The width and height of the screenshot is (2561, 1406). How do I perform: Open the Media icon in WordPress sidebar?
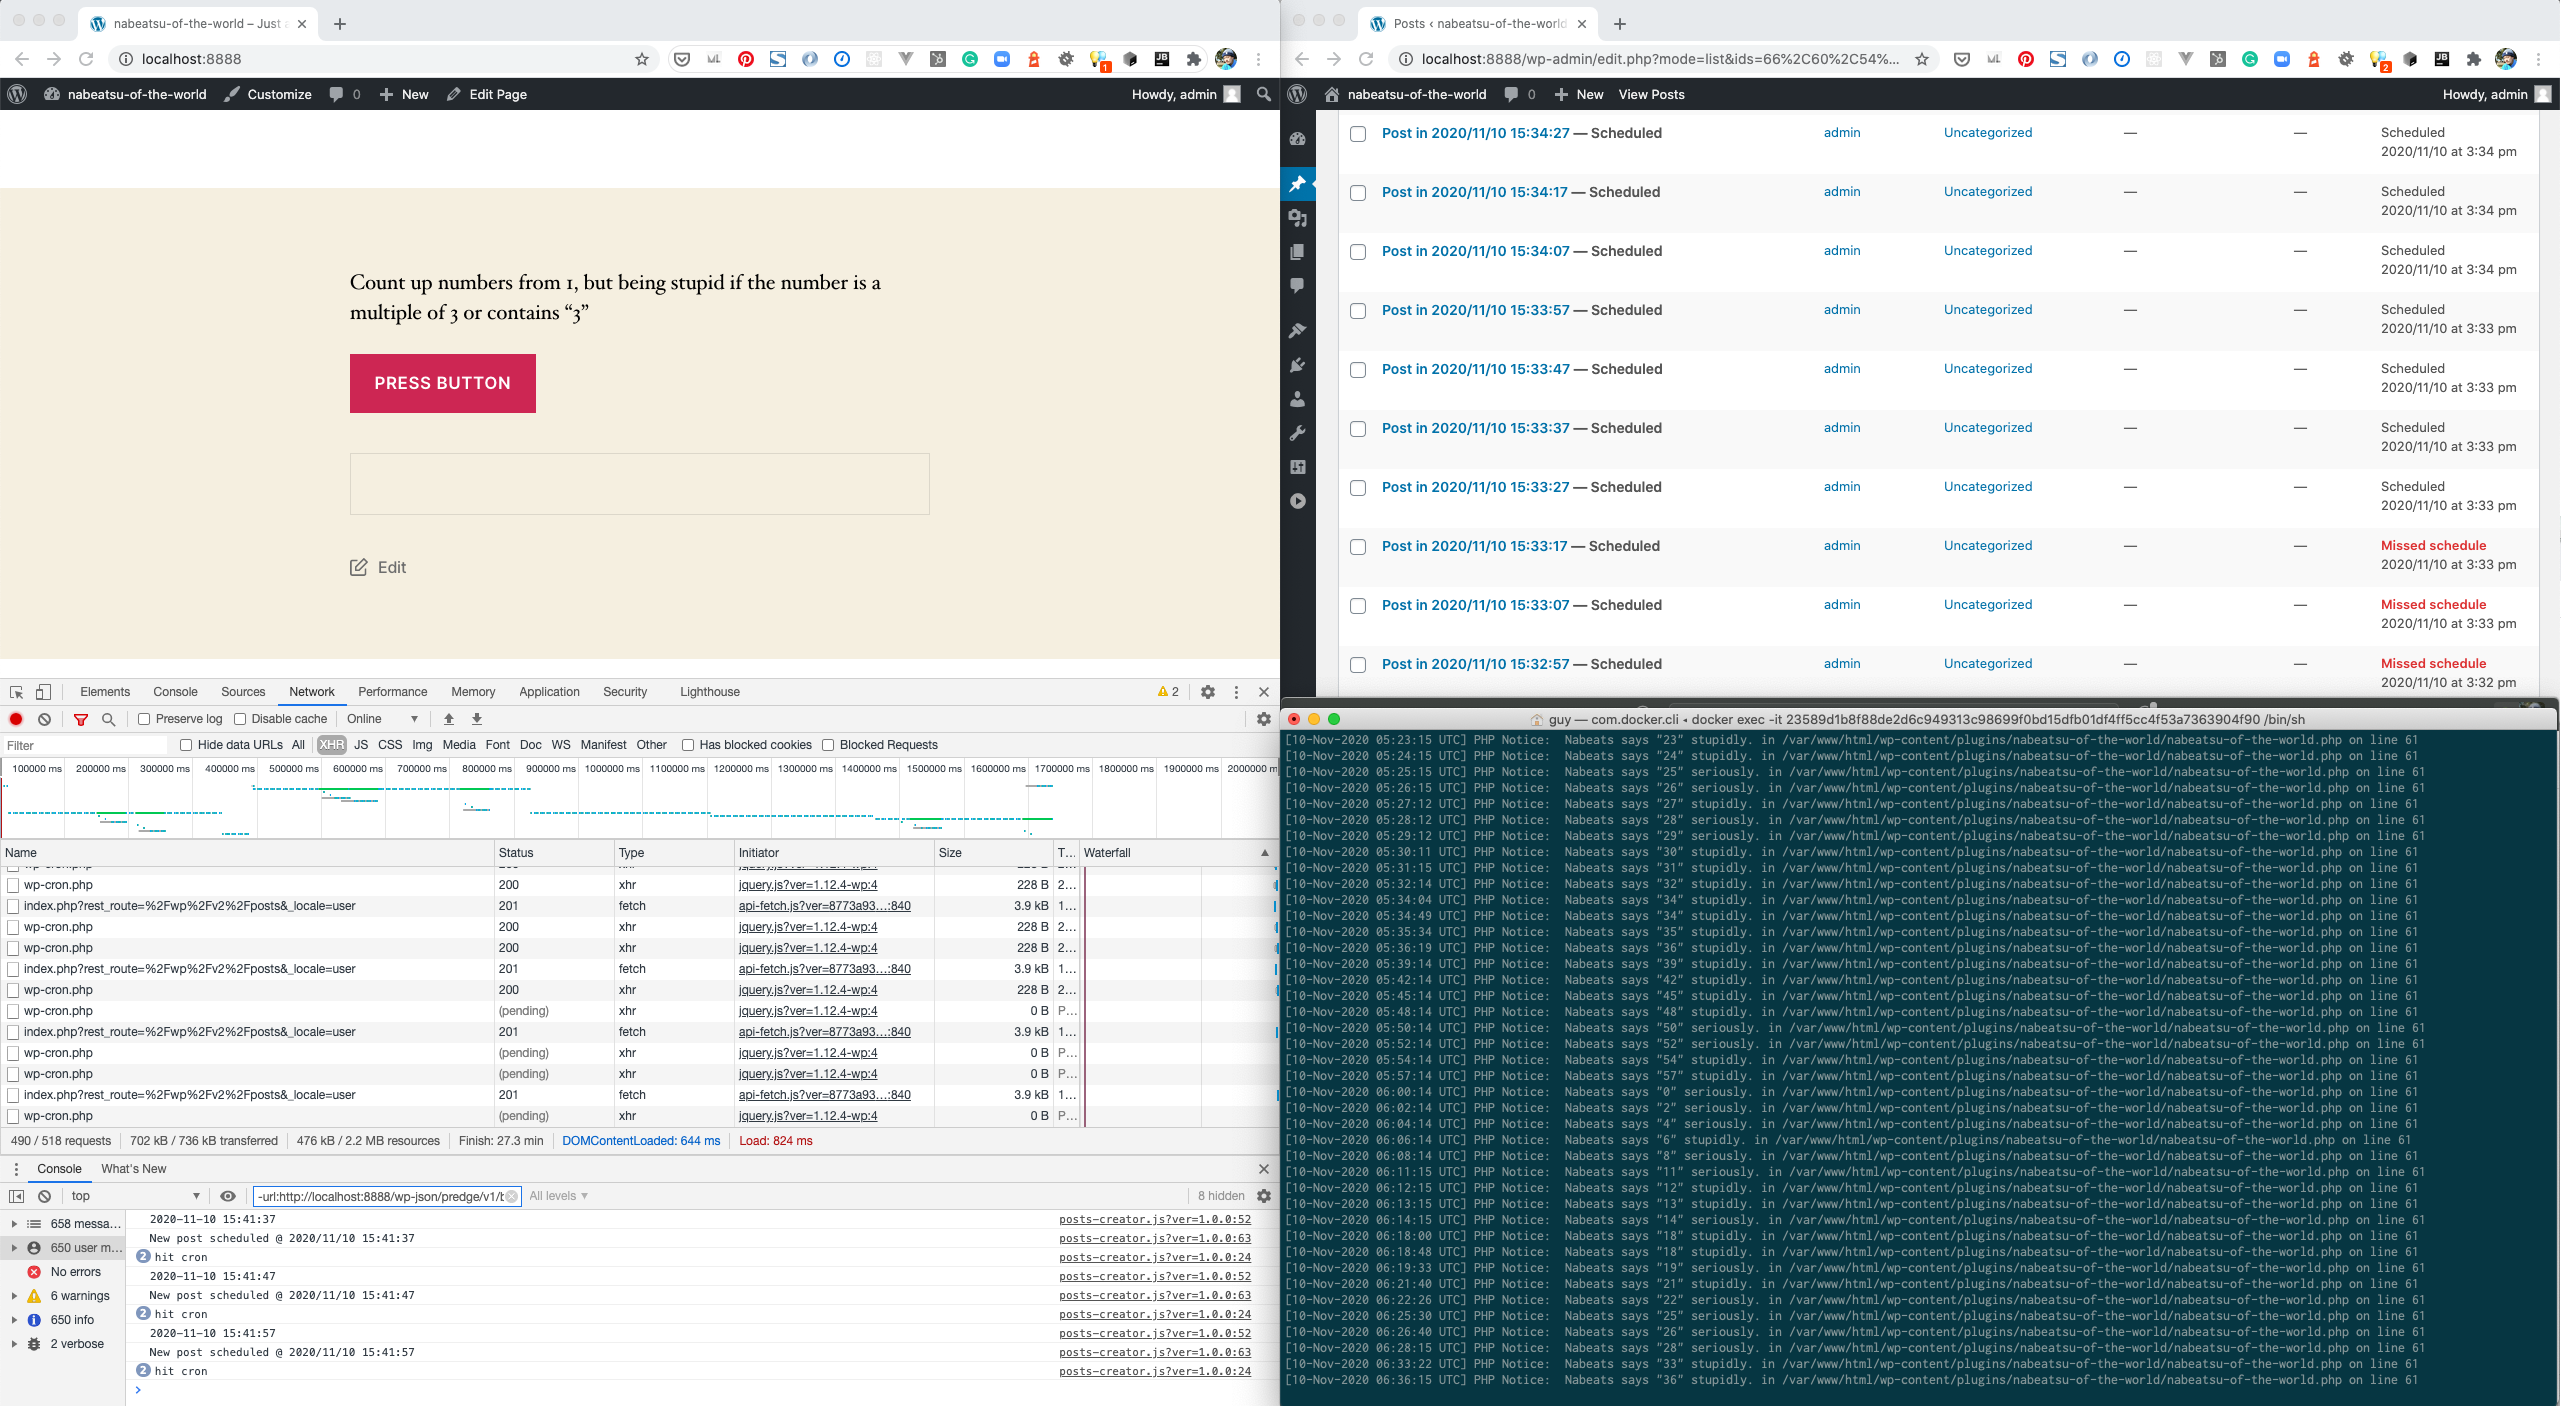point(1298,218)
